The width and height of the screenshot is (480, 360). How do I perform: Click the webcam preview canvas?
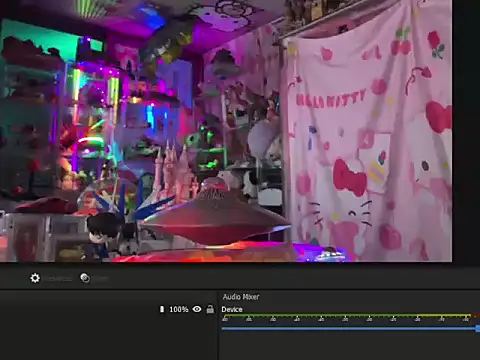226,131
